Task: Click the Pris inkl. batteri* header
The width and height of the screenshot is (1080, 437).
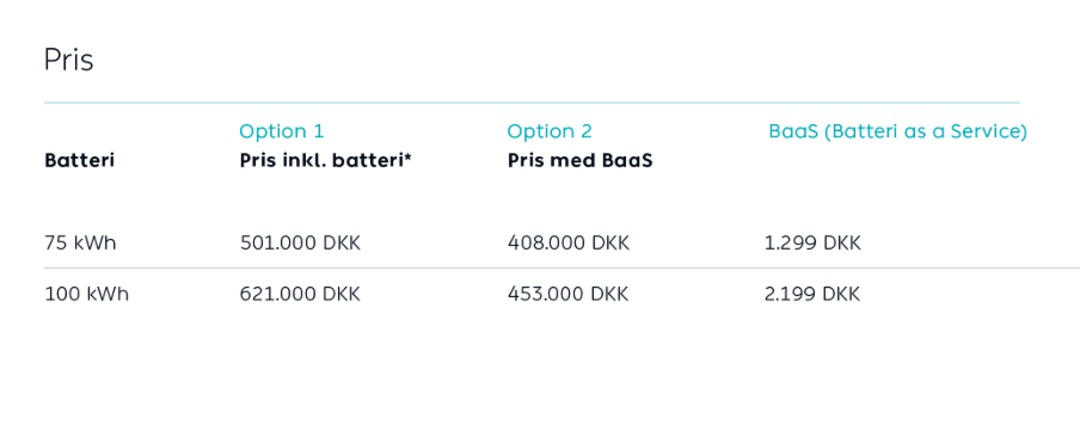Action: coord(325,161)
